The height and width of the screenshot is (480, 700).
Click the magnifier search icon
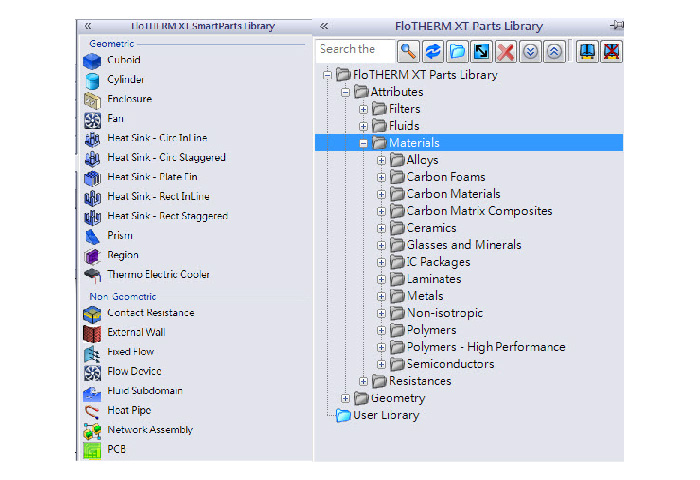click(408, 50)
